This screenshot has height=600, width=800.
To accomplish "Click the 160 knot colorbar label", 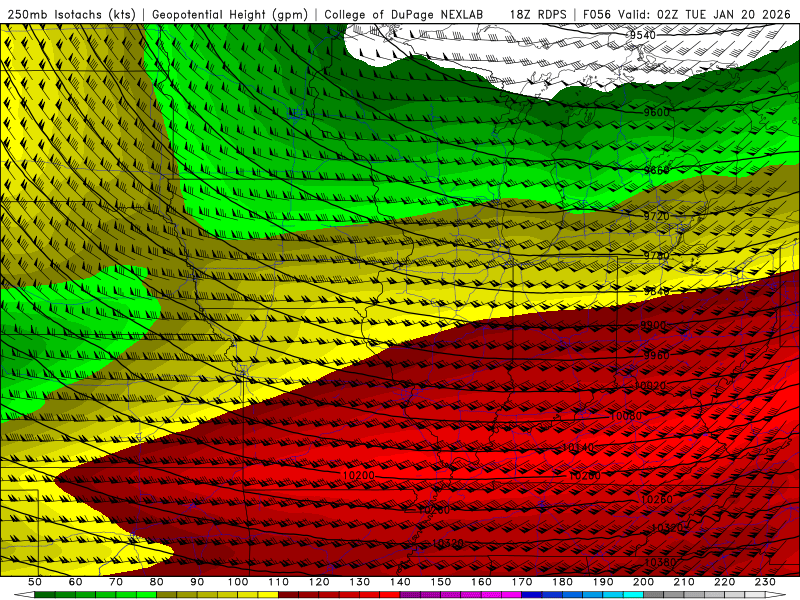I will point(481,582).
